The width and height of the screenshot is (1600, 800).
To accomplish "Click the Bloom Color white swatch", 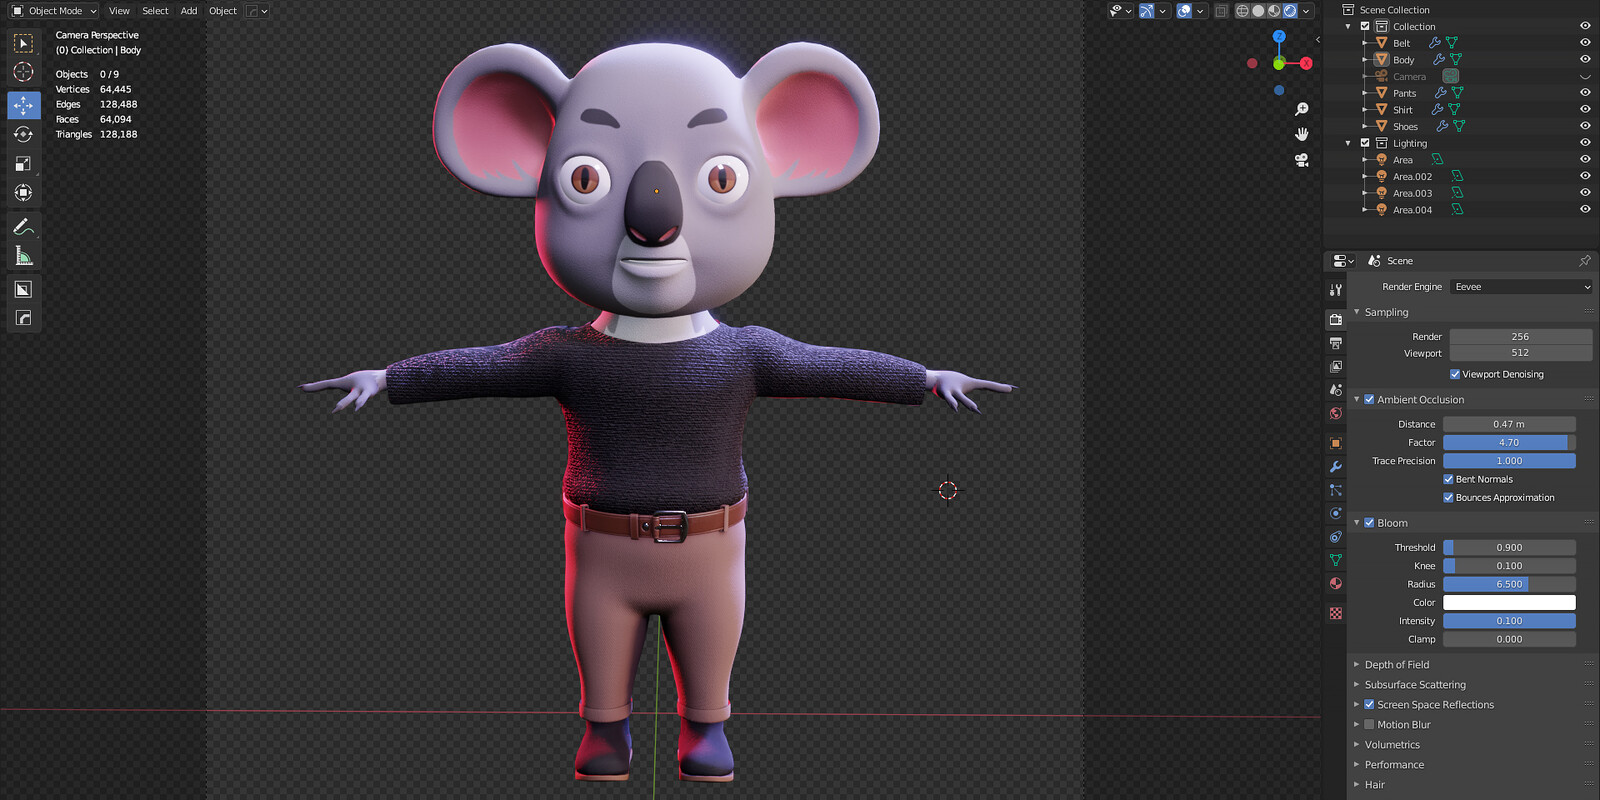I will 1509,603.
